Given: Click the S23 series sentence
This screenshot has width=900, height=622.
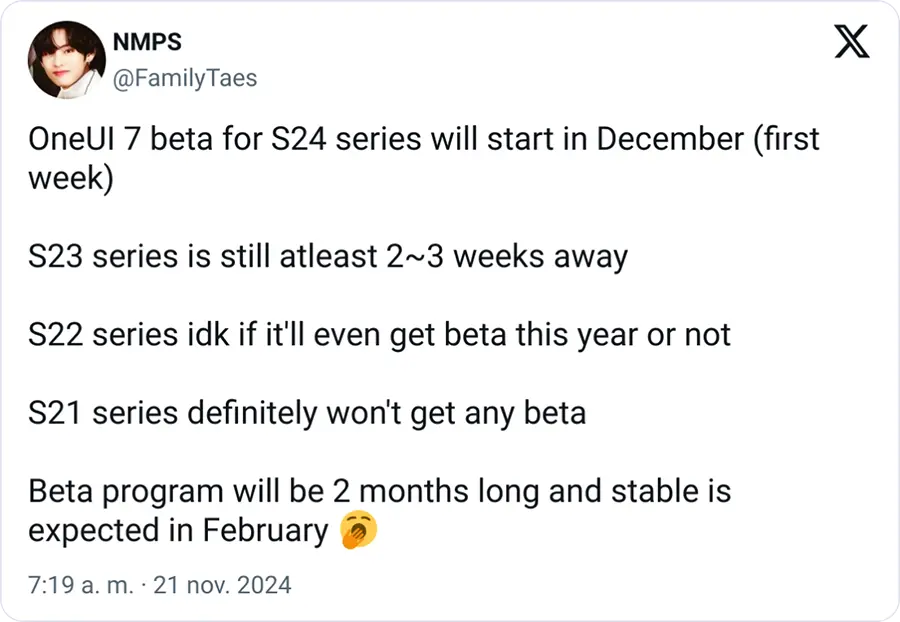Looking at the screenshot, I should coord(328,256).
